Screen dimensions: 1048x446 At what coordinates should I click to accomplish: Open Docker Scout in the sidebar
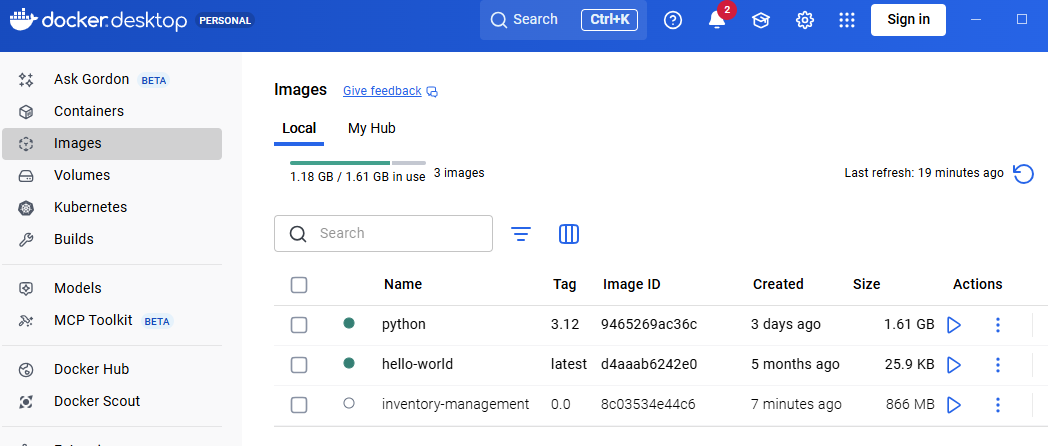pyautogui.click(x=112, y=402)
